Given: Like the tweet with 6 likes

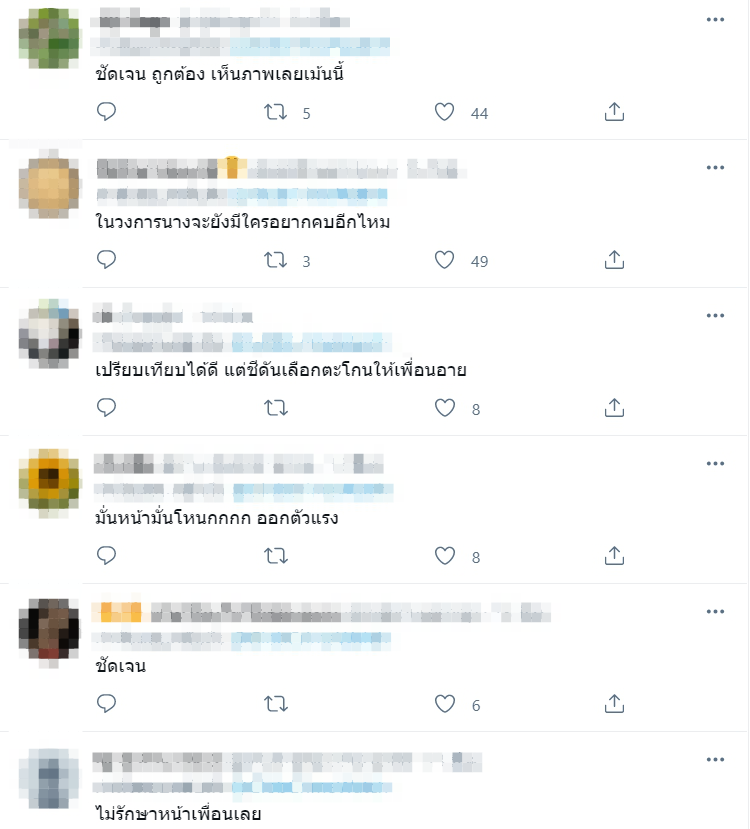Looking at the screenshot, I should coord(444,704).
